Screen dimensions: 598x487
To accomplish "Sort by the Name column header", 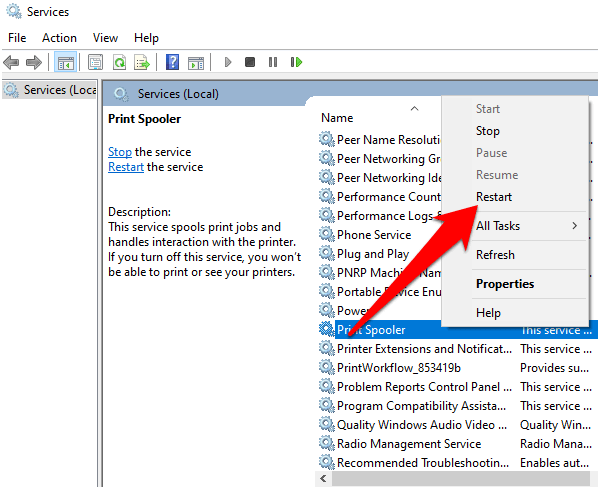I will pyautogui.click(x=337, y=118).
